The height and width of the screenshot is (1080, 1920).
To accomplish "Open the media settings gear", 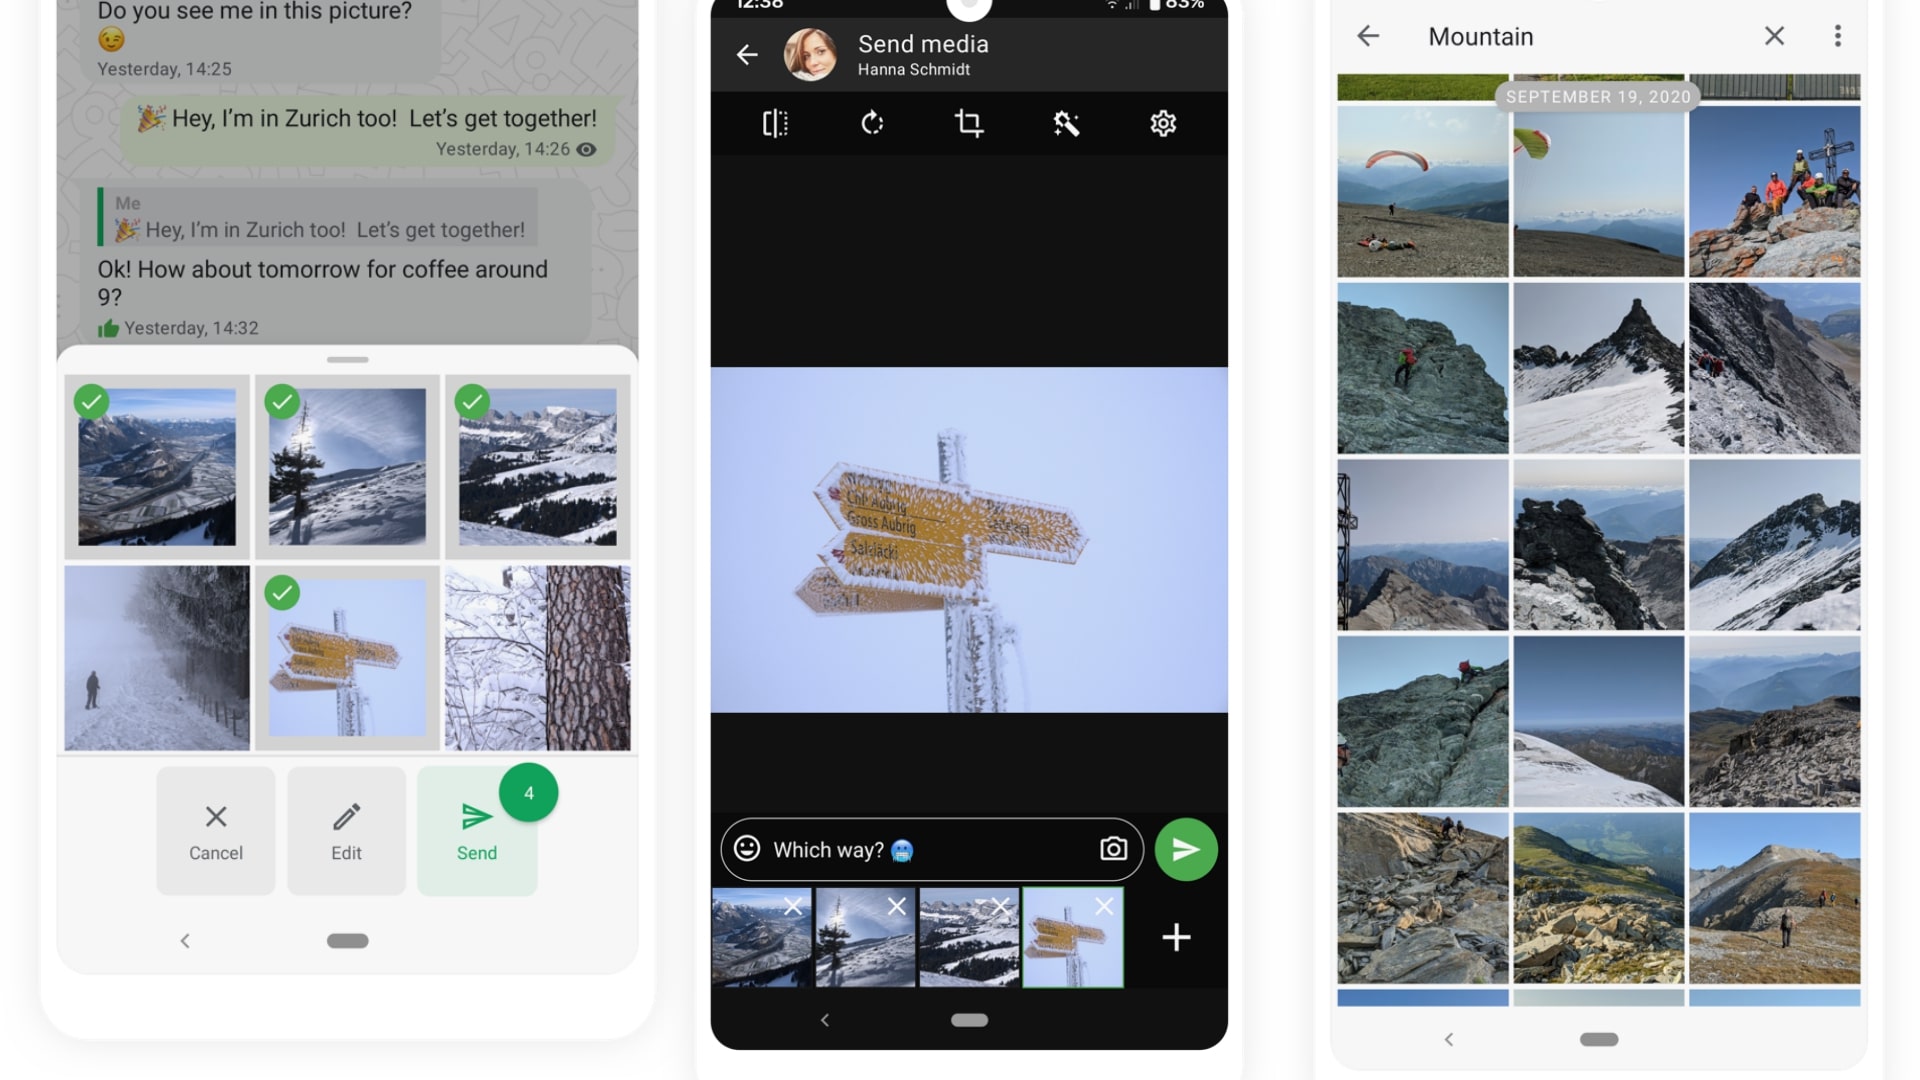I will [1163, 123].
